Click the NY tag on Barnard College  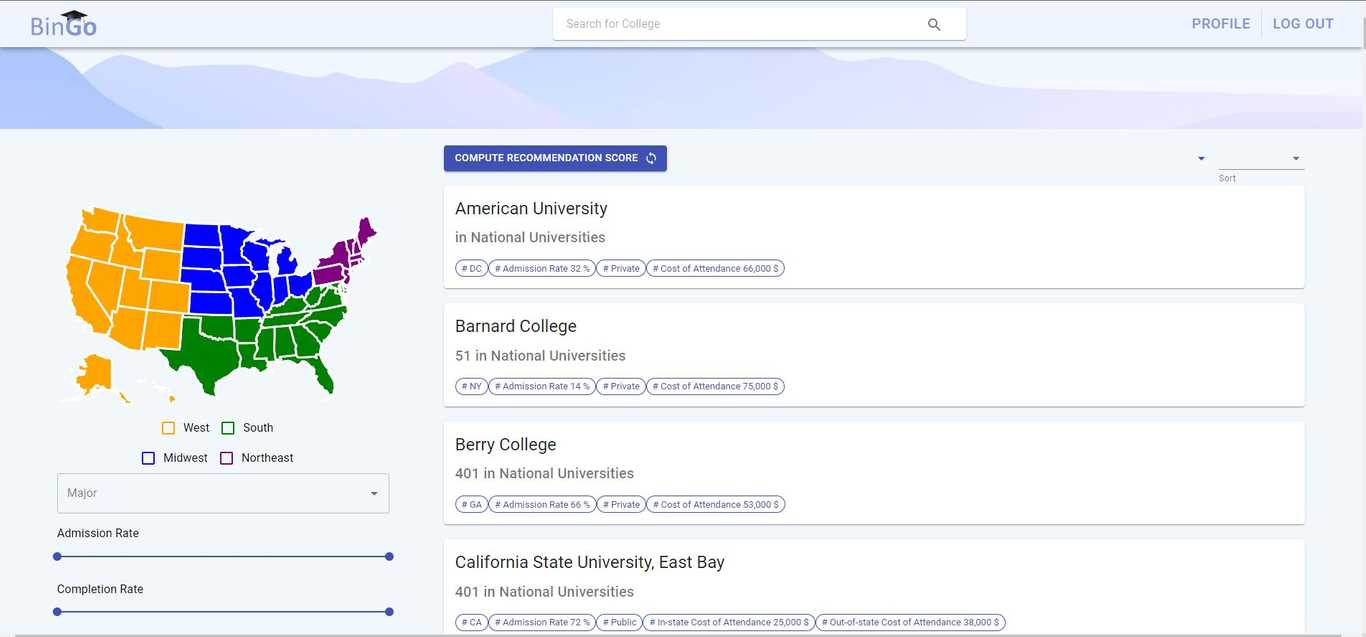coord(472,386)
